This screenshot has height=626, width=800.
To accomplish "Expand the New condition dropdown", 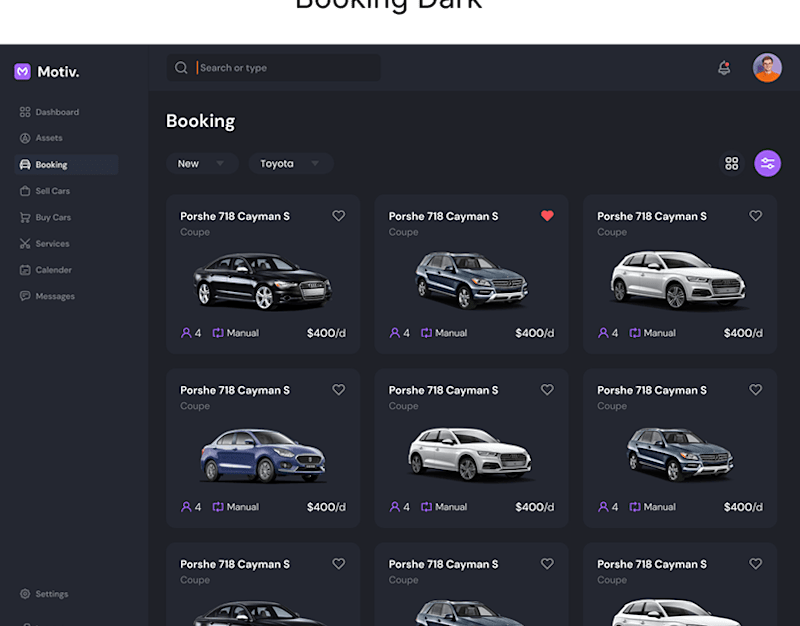I will [x=202, y=163].
